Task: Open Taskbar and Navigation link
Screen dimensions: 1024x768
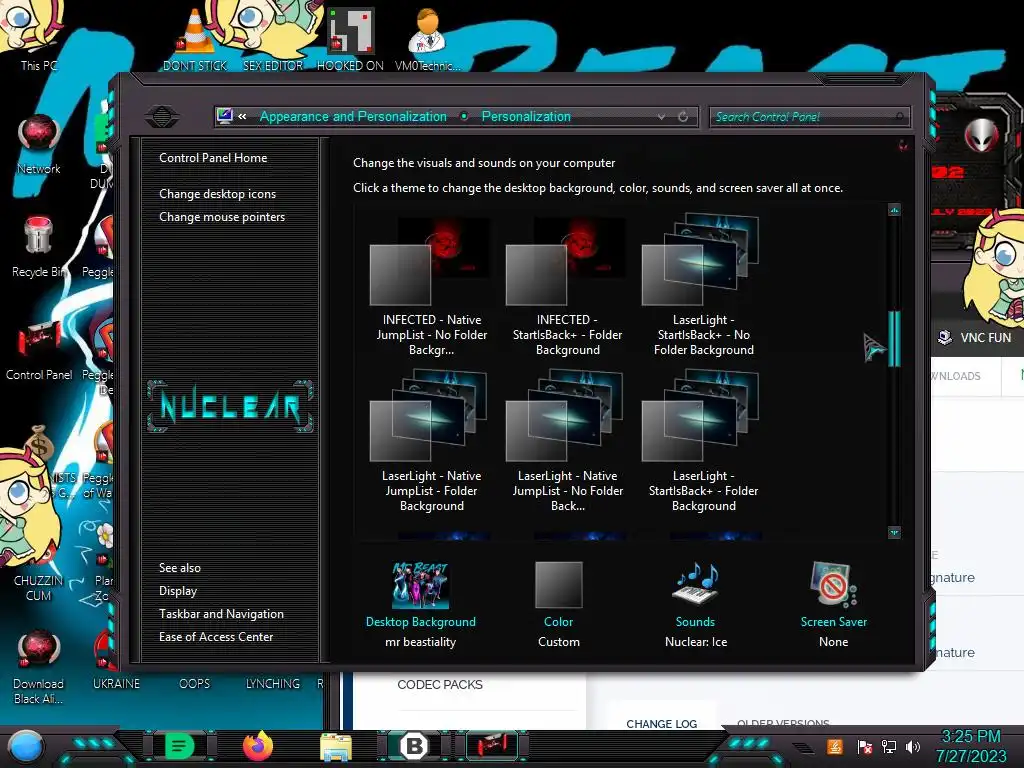Action: [x=221, y=614]
